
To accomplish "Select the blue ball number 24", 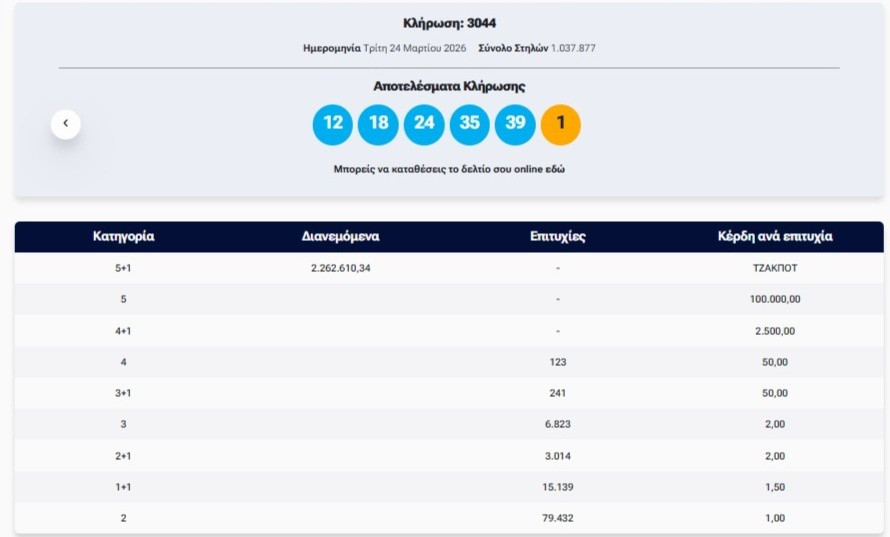I will click(x=424, y=124).
